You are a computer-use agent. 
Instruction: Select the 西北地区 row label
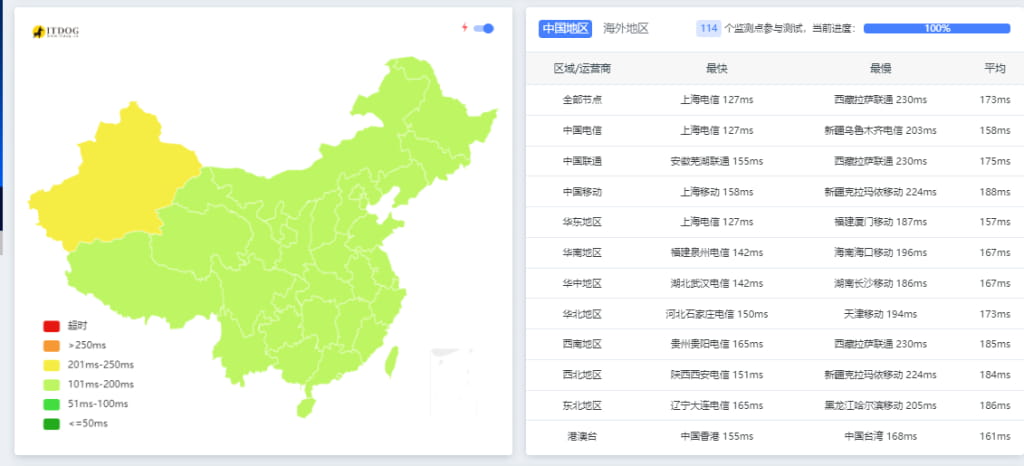pyautogui.click(x=583, y=375)
